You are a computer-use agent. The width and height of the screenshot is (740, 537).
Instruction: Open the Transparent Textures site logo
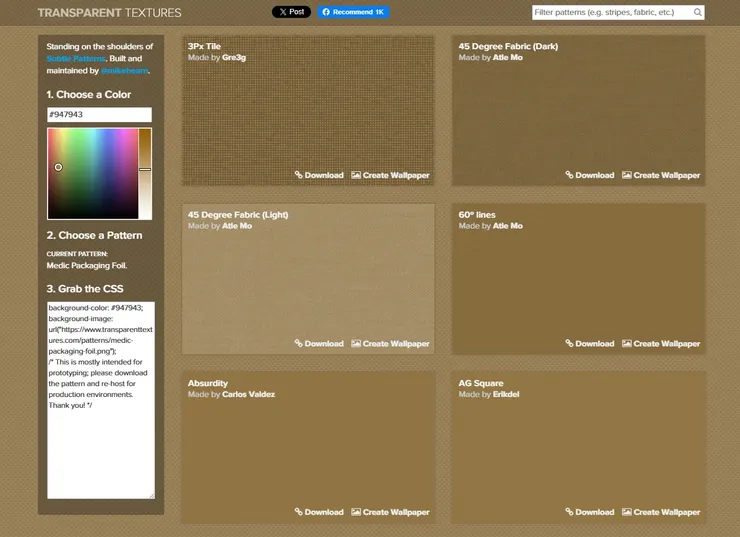coord(109,13)
